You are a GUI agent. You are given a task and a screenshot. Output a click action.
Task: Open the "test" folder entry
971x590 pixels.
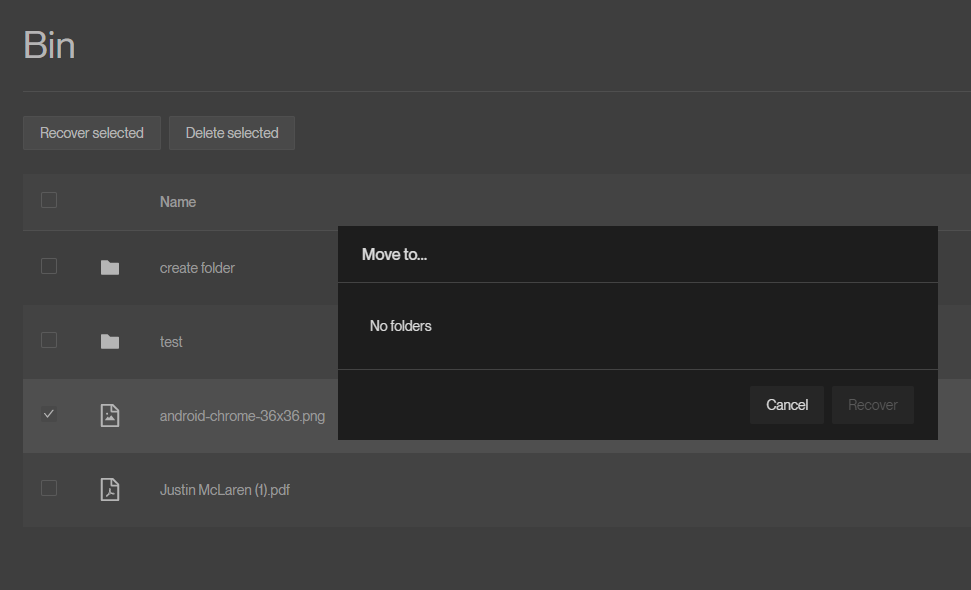click(170, 341)
